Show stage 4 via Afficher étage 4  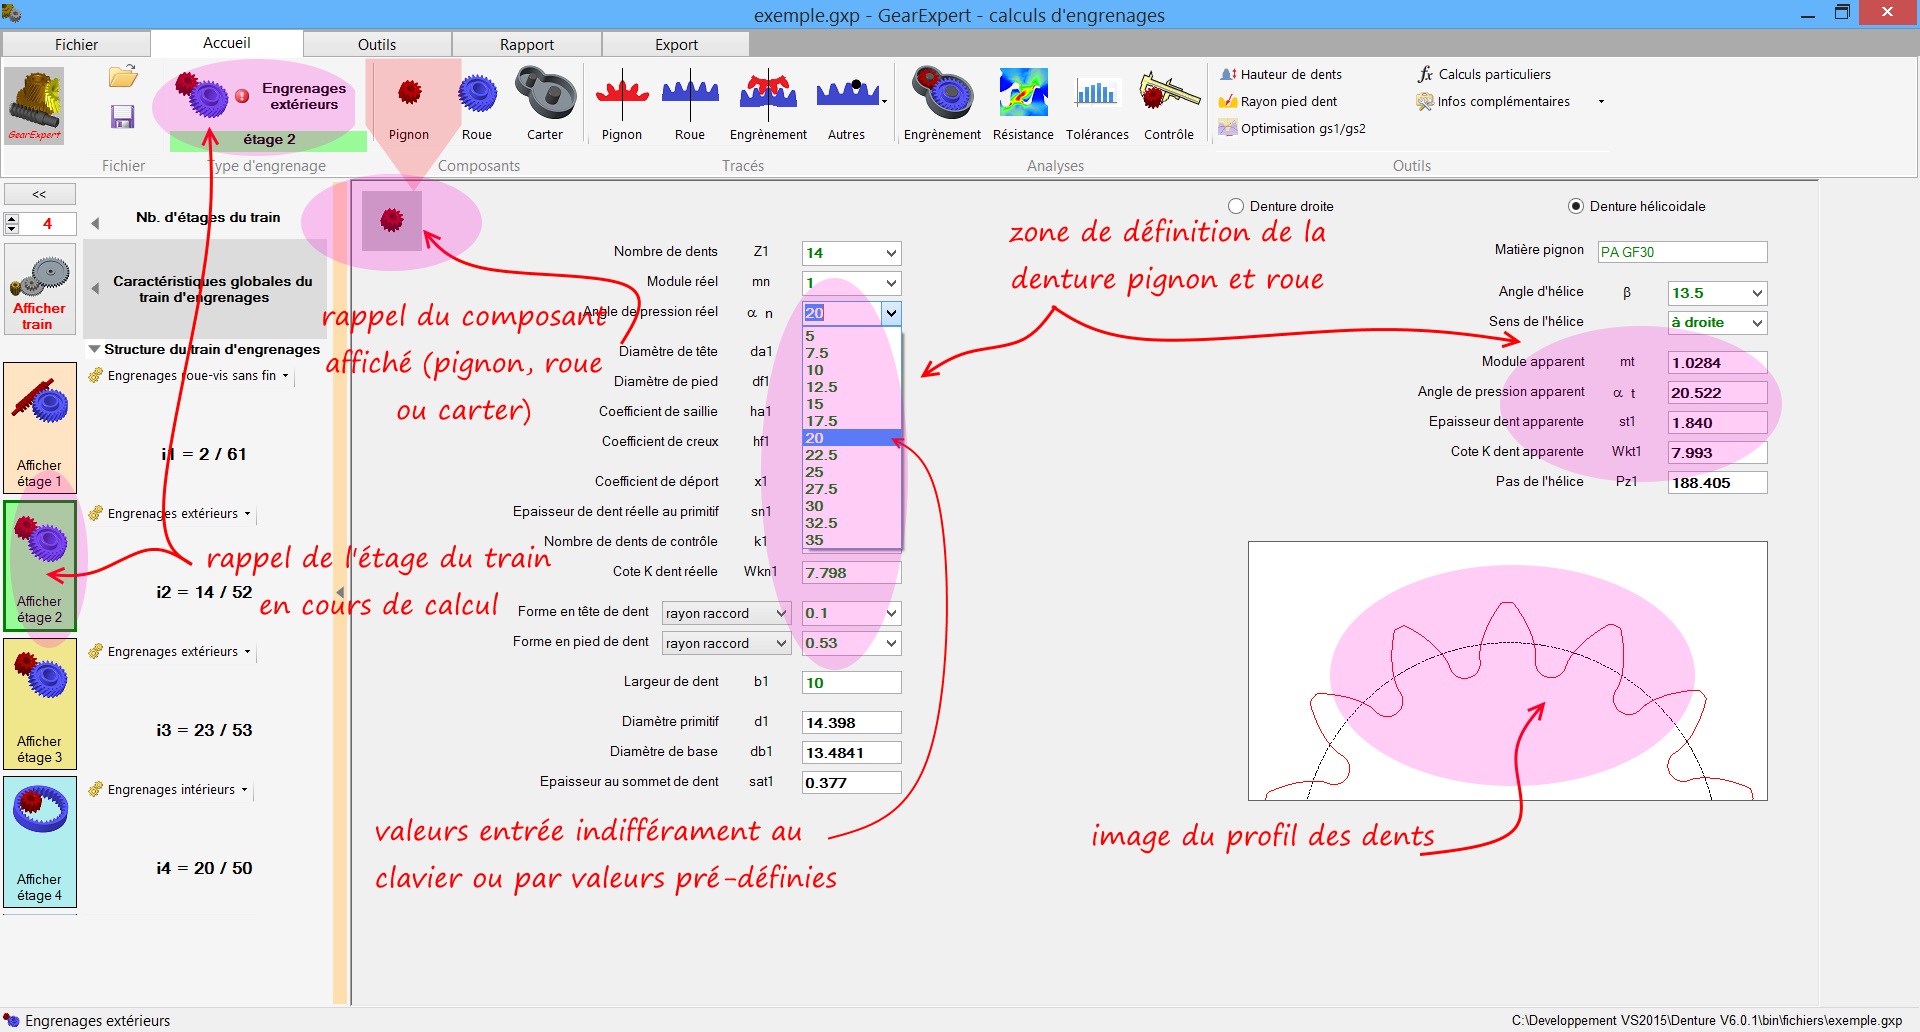(x=40, y=842)
